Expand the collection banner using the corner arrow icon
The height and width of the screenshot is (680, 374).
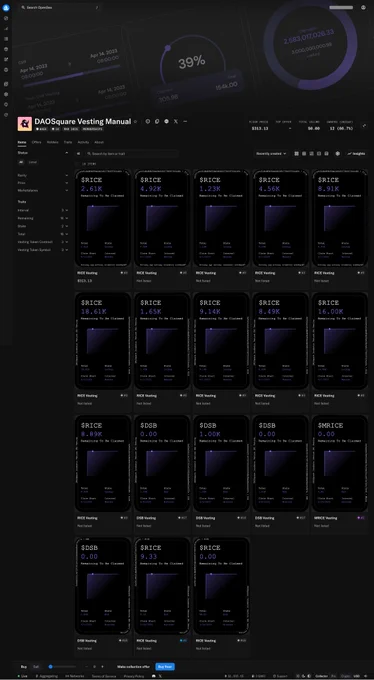coord(364,125)
